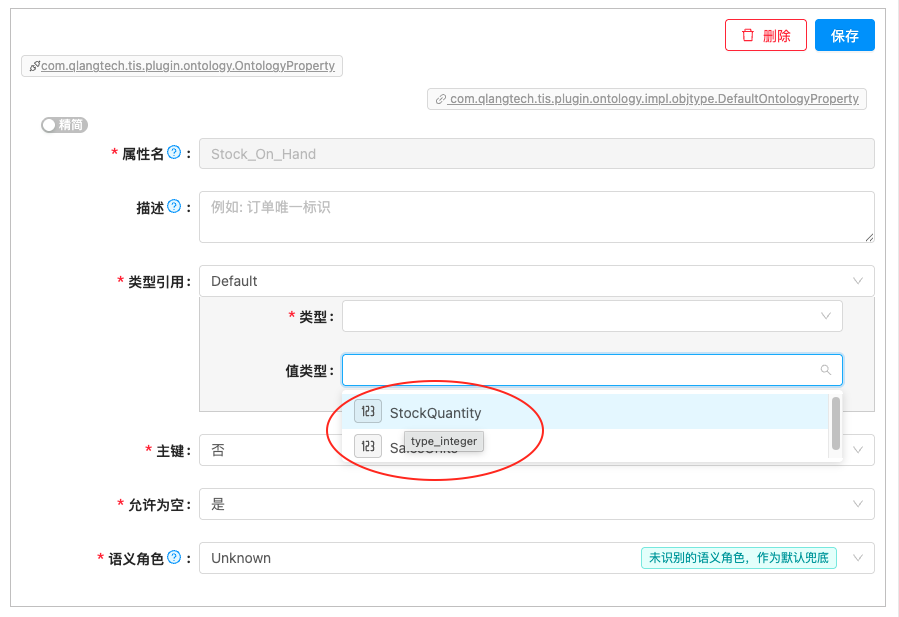Click the search icon in 值类型 field
The width and height of the screenshot is (899, 617).
pyautogui.click(x=826, y=370)
